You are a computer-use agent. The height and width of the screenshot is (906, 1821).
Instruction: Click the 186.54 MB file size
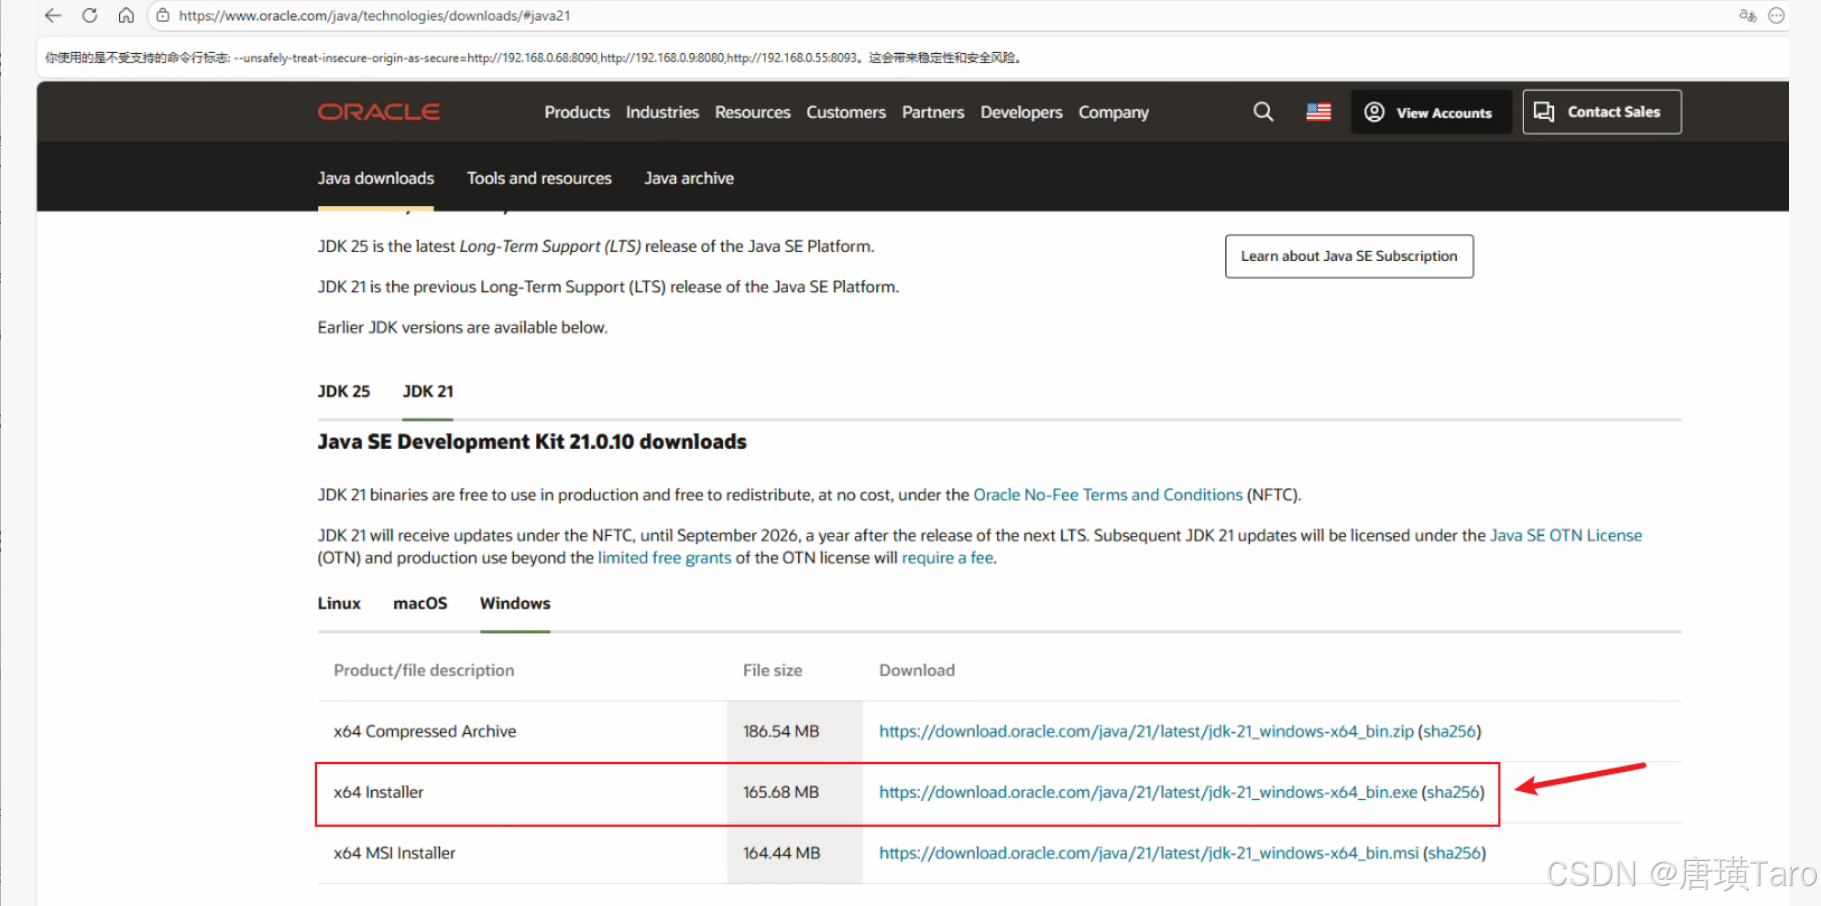781,731
